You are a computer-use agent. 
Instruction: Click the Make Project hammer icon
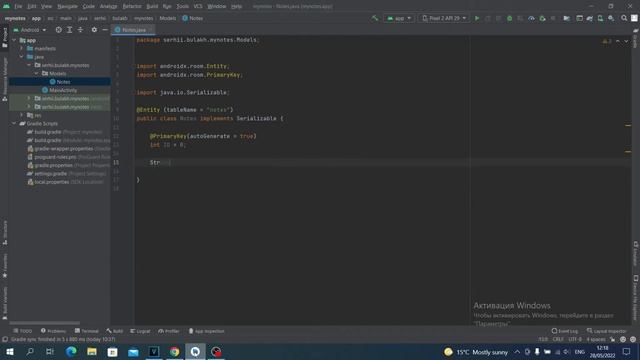click(x=374, y=18)
